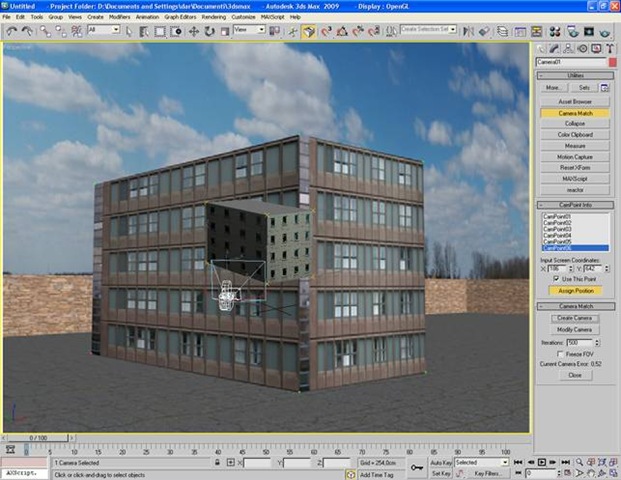Click the Undo arrow in the main toolbar

10,31
